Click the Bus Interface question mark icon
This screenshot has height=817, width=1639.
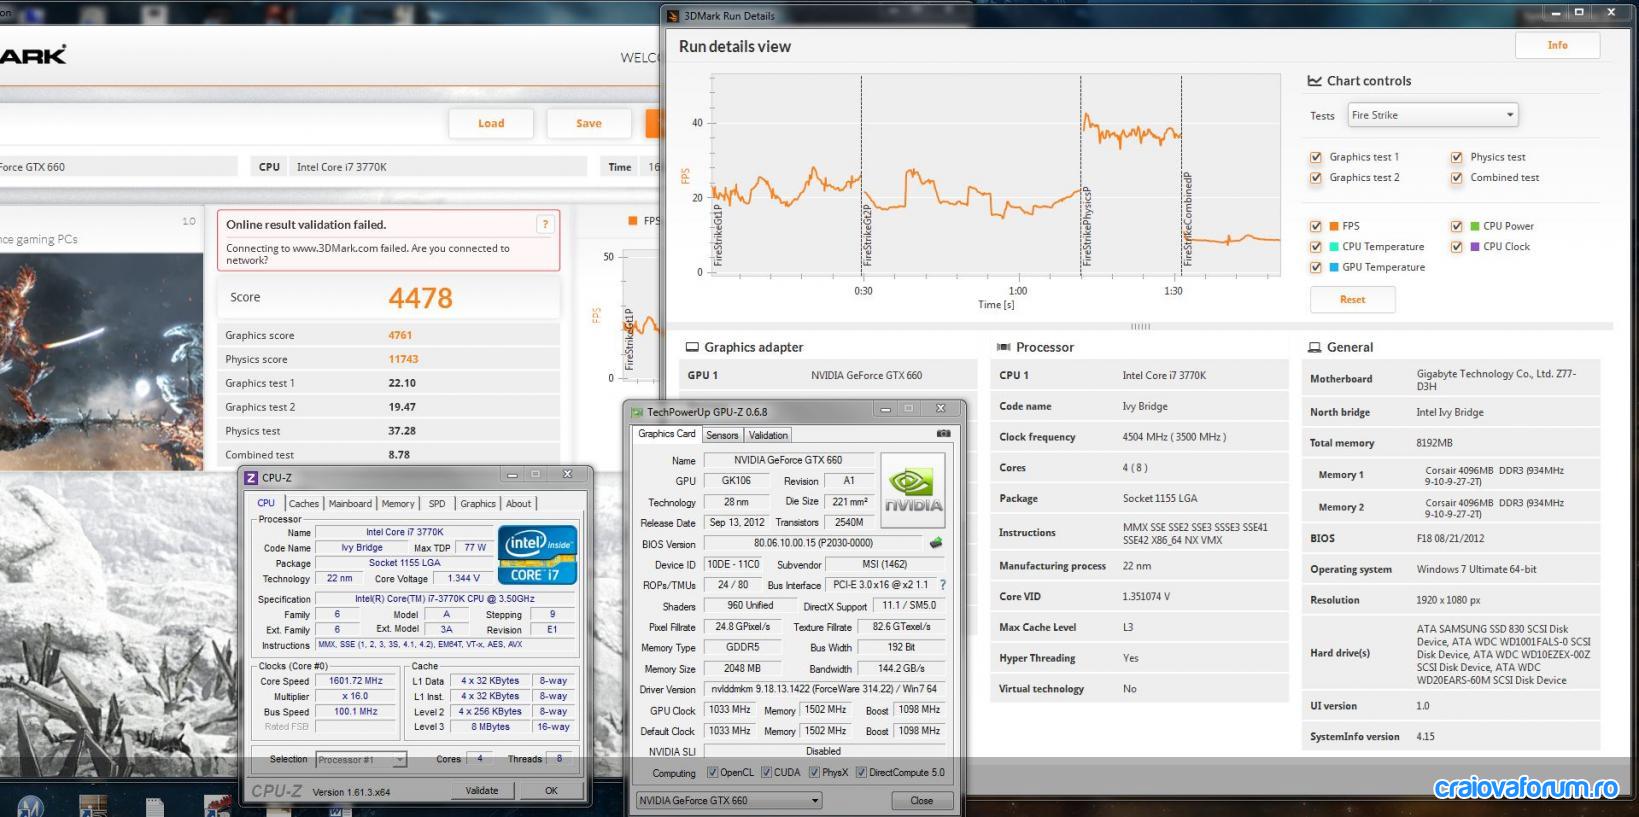coord(942,585)
